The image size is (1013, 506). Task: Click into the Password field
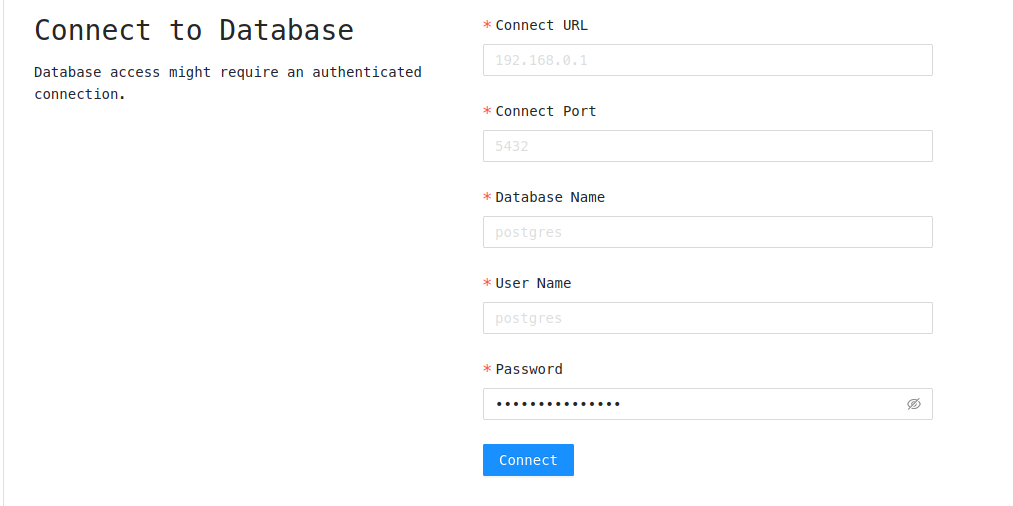(x=707, y=404)
